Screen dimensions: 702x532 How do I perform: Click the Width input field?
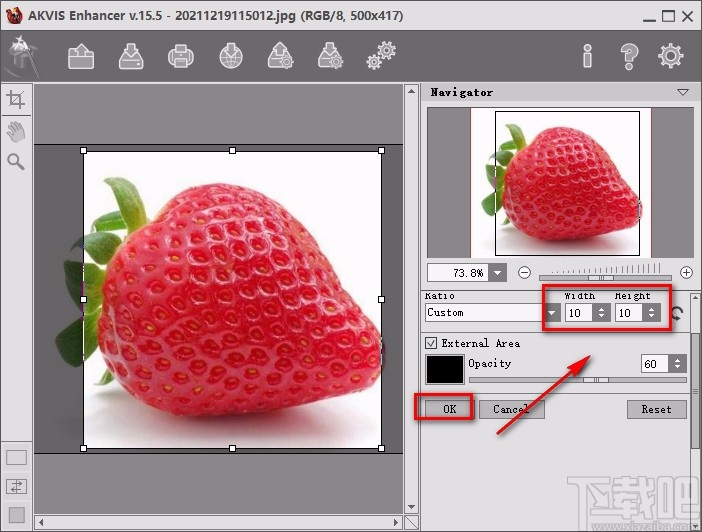[x=579, y=313]
